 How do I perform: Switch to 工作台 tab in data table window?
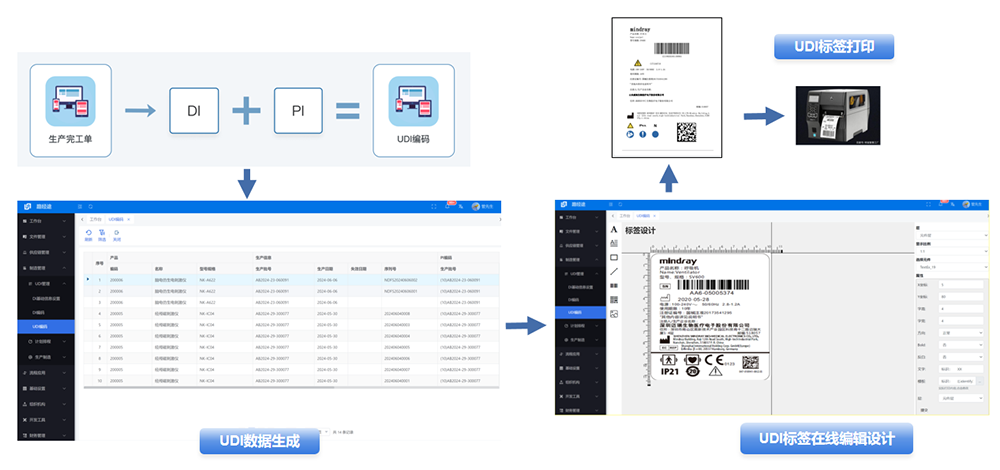pyautogui.click(x=95, y=218)
